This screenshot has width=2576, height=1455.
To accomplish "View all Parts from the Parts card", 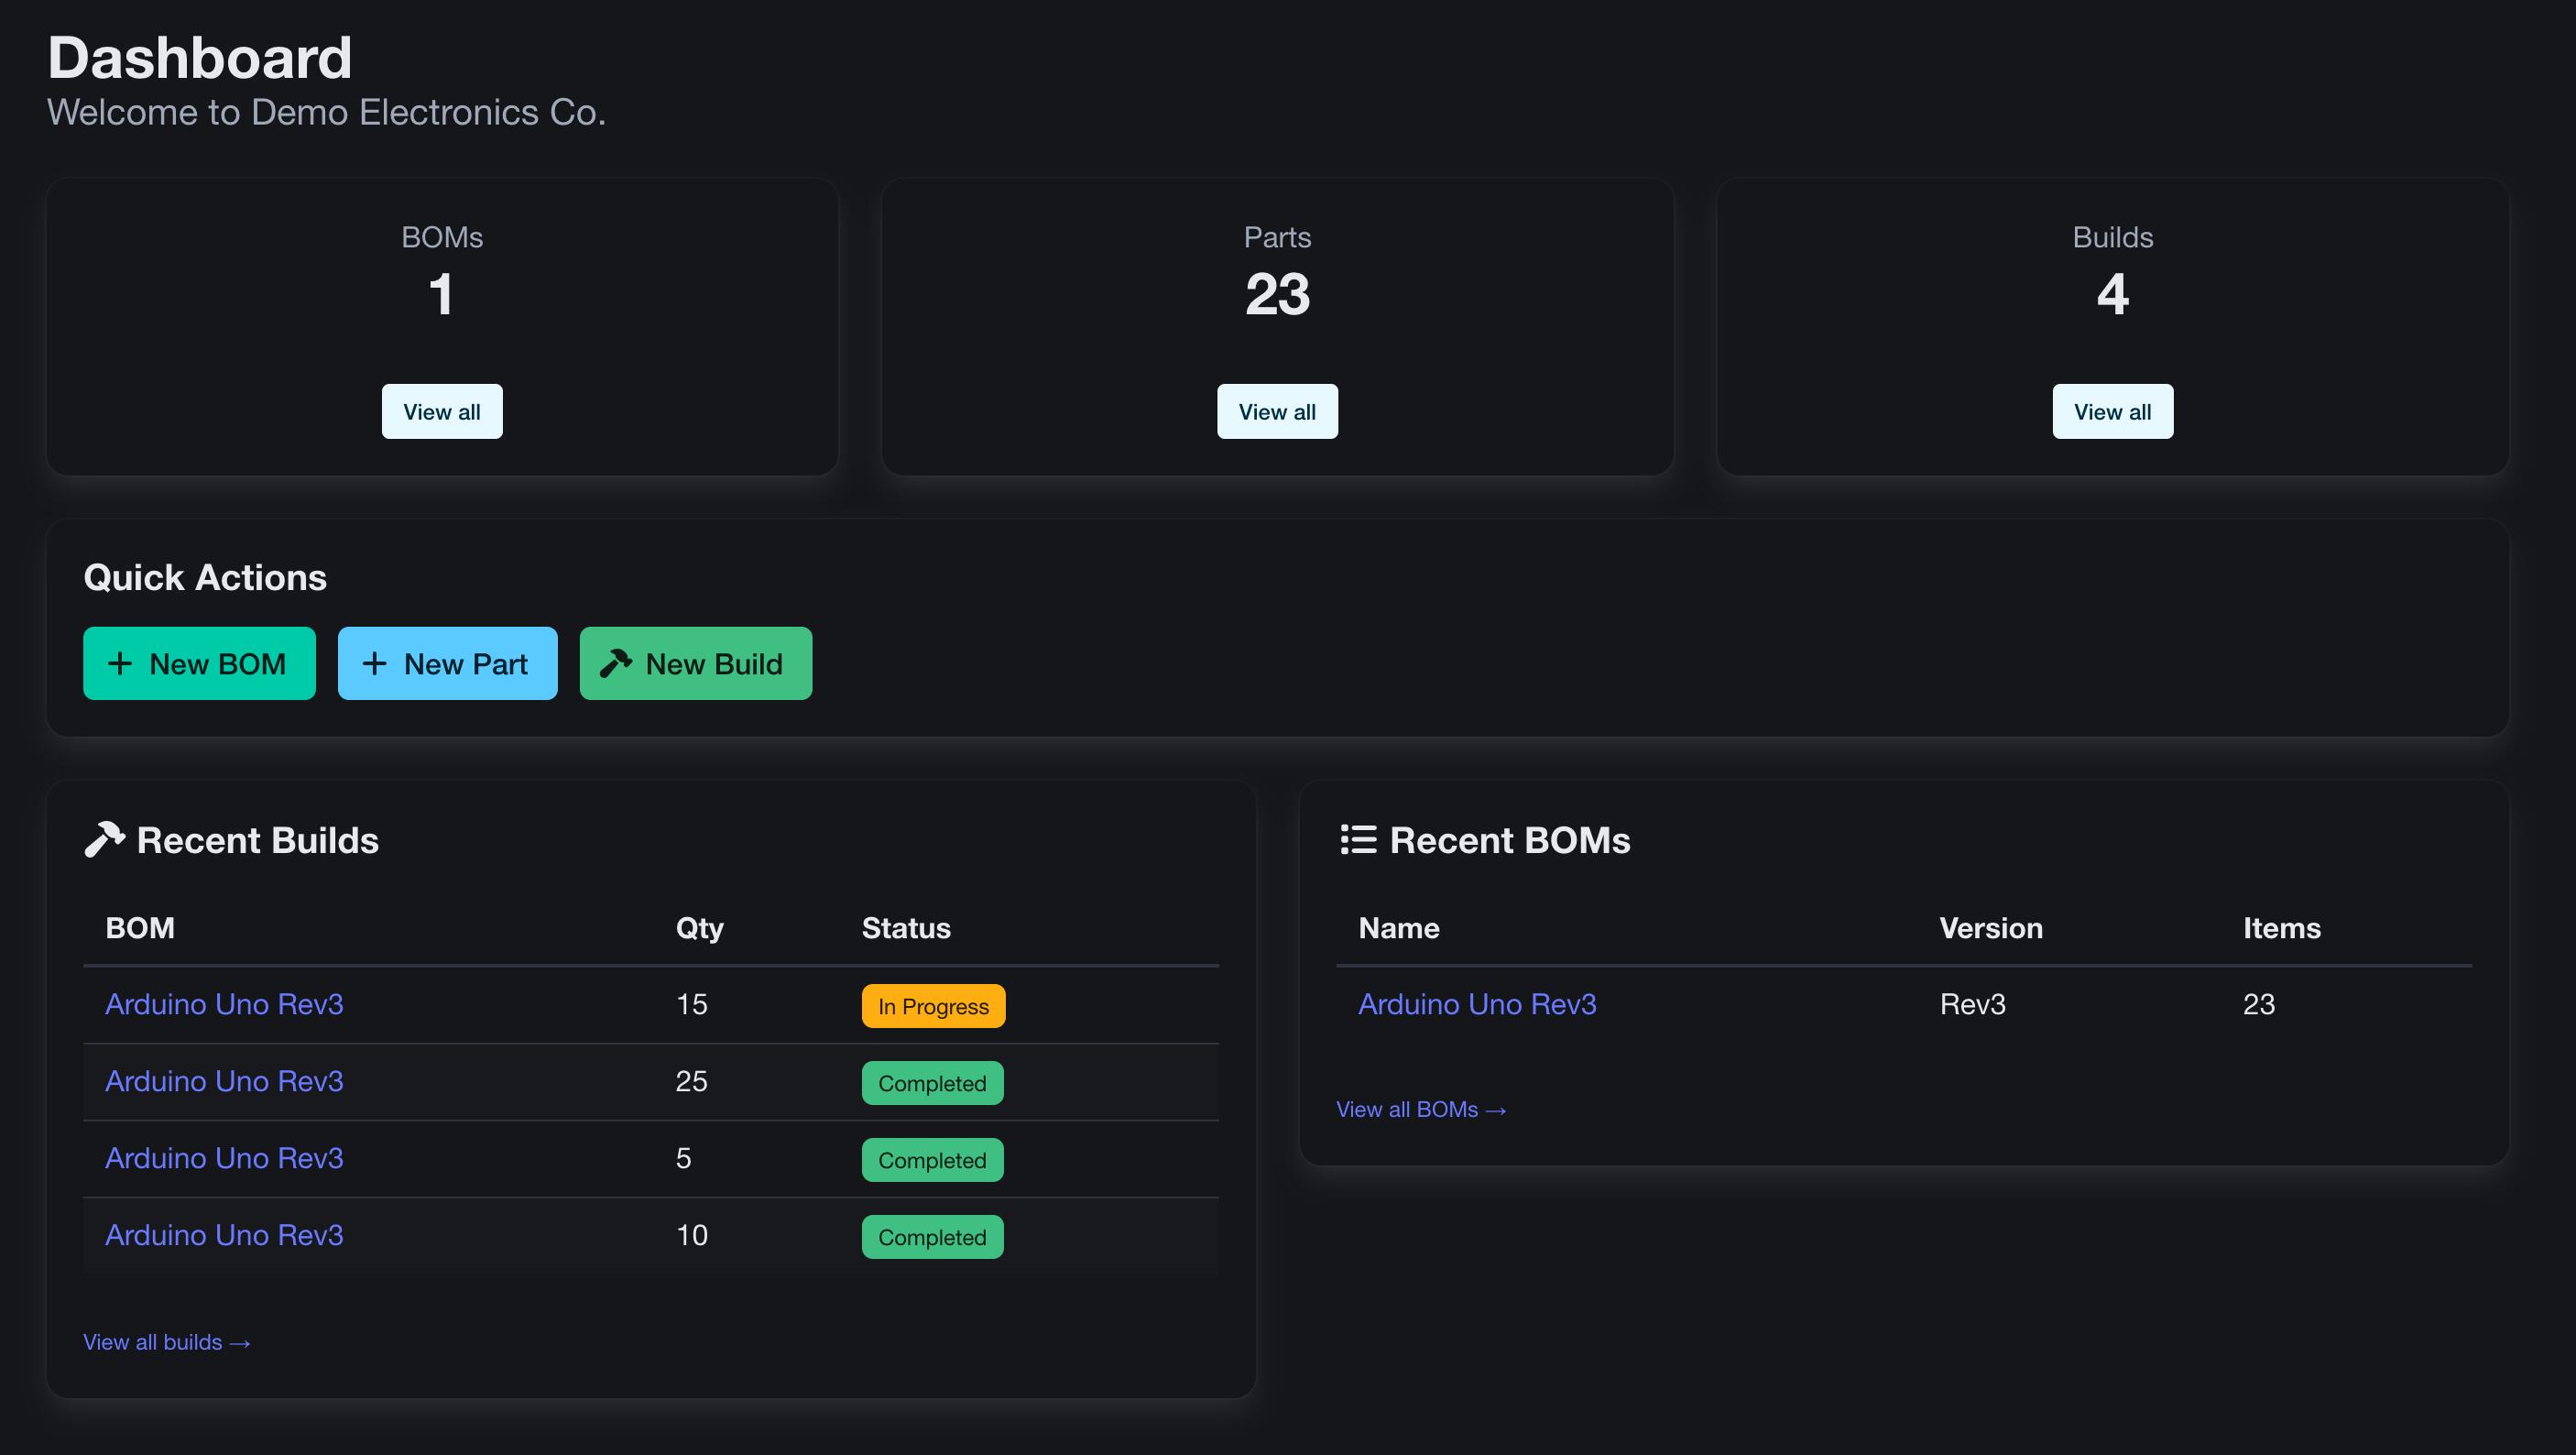I will pos(1276,410).
